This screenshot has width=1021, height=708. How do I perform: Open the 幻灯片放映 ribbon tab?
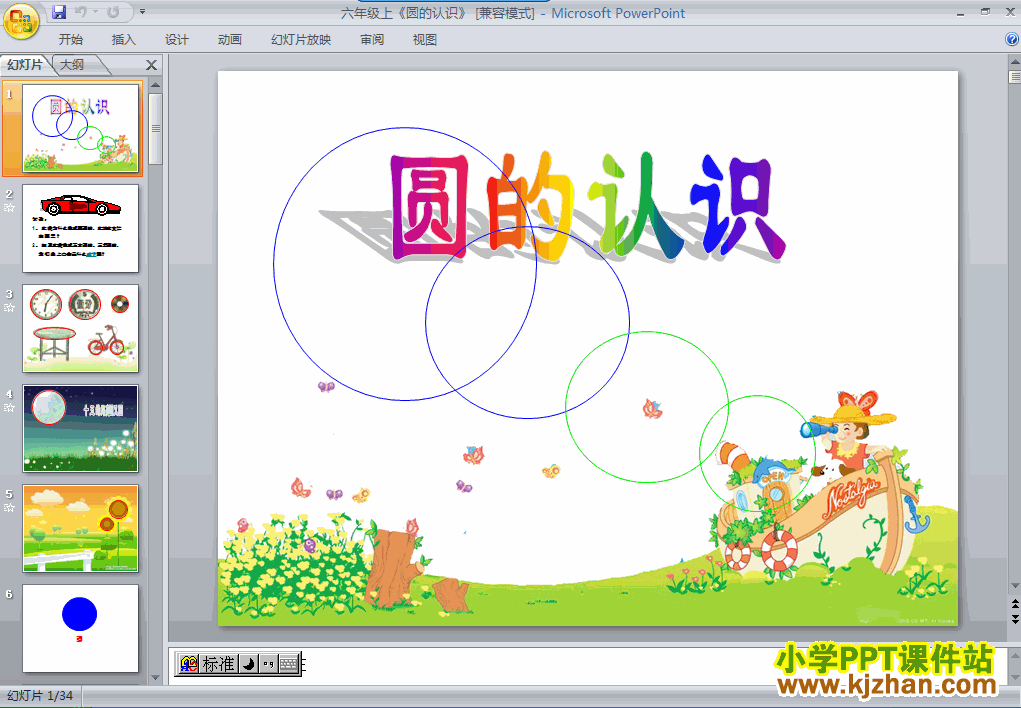[301, 40]
